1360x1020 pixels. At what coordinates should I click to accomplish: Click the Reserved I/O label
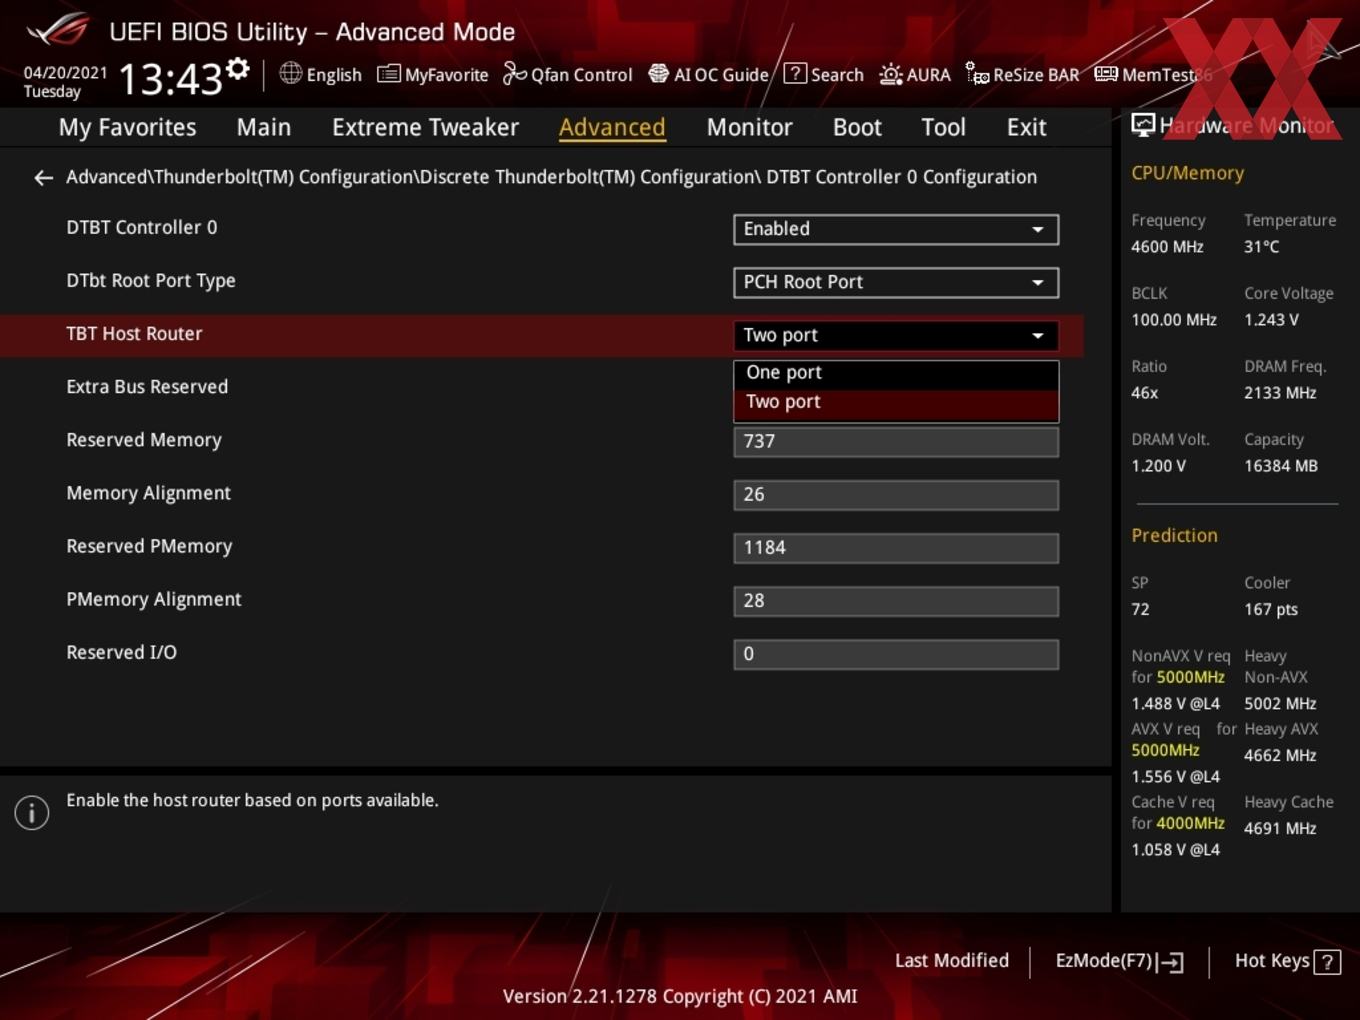click(121, 652)
